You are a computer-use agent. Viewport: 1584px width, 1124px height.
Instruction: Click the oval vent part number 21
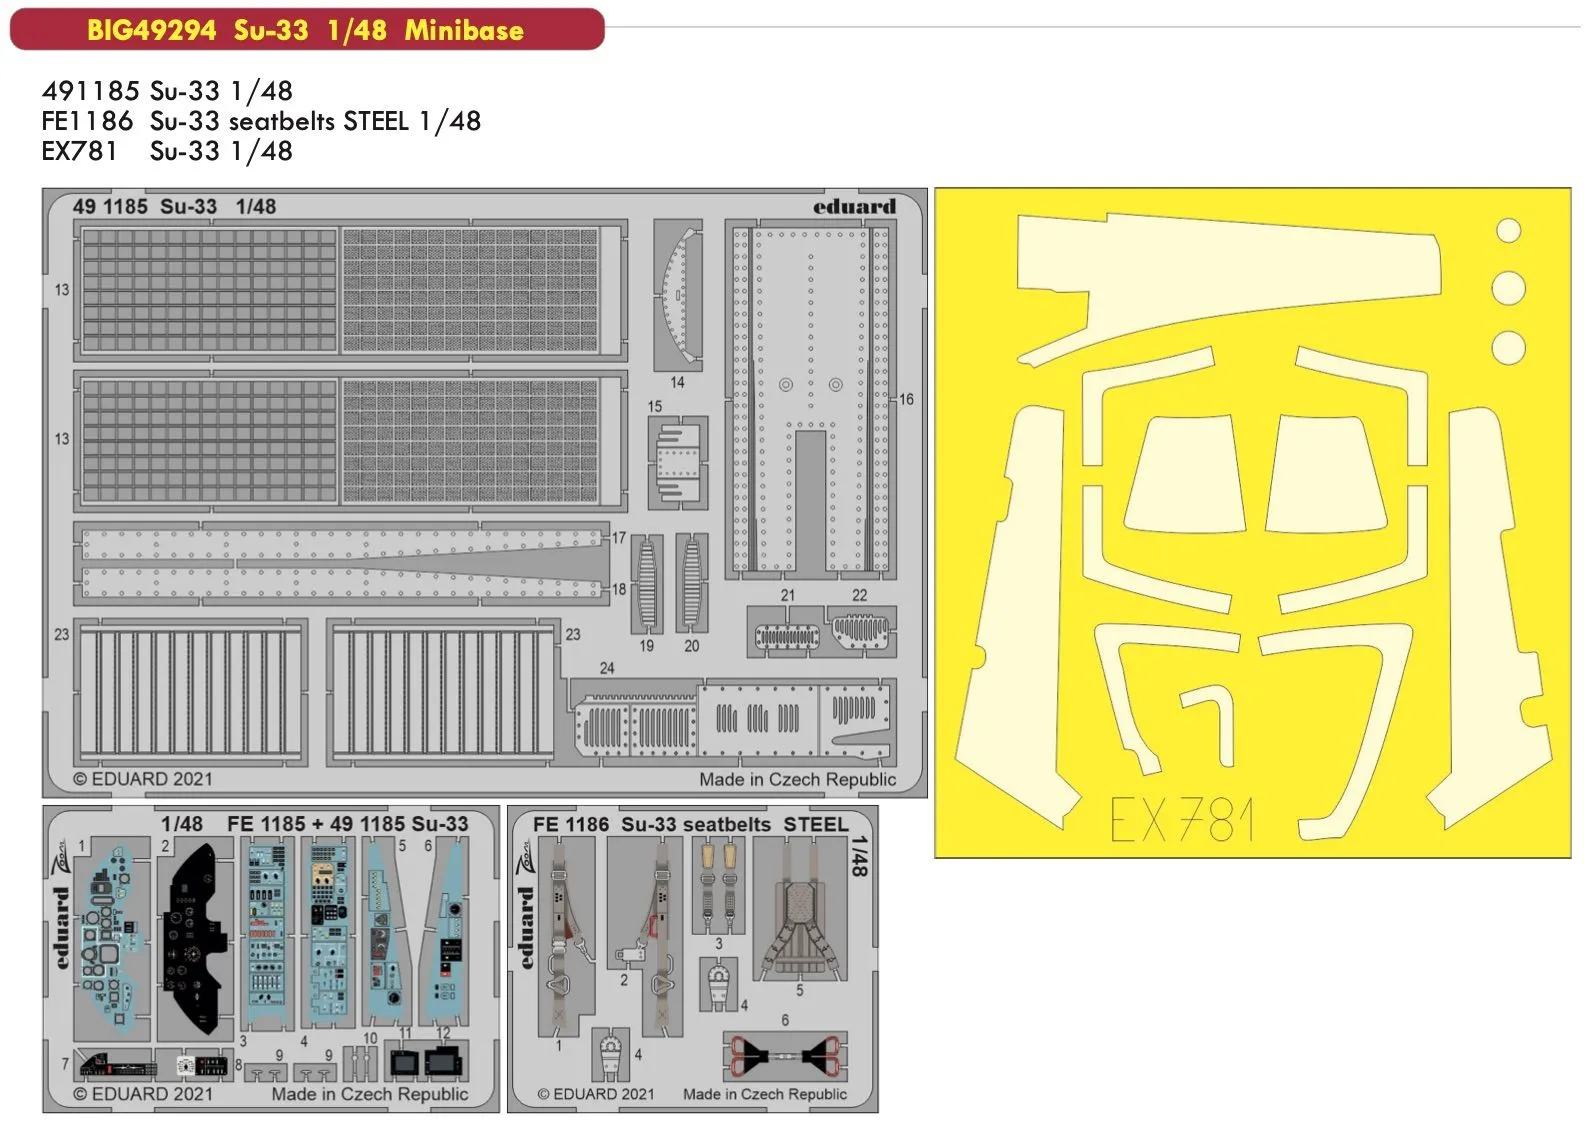tap(786, 636)
